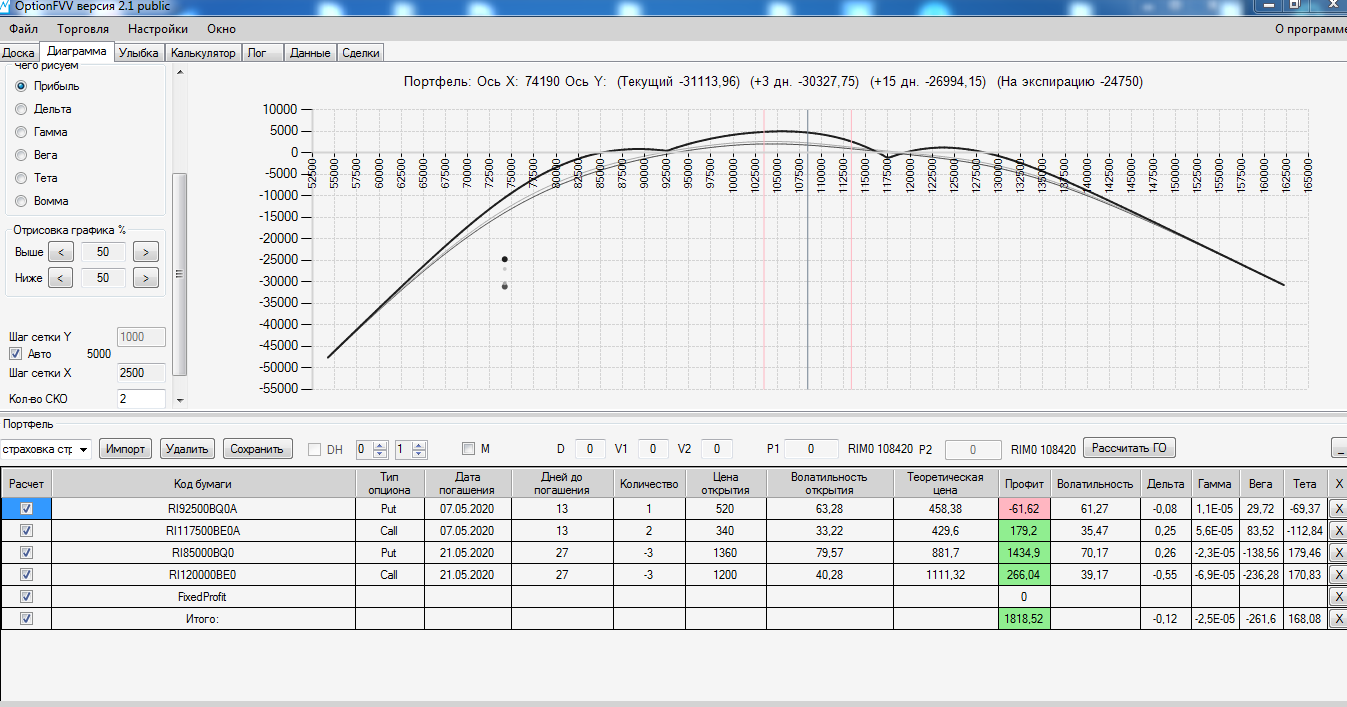The height and width of the screenshot is (707, 1347).
Task: Click the P1 value input field
Action: (x=811, y=449)
